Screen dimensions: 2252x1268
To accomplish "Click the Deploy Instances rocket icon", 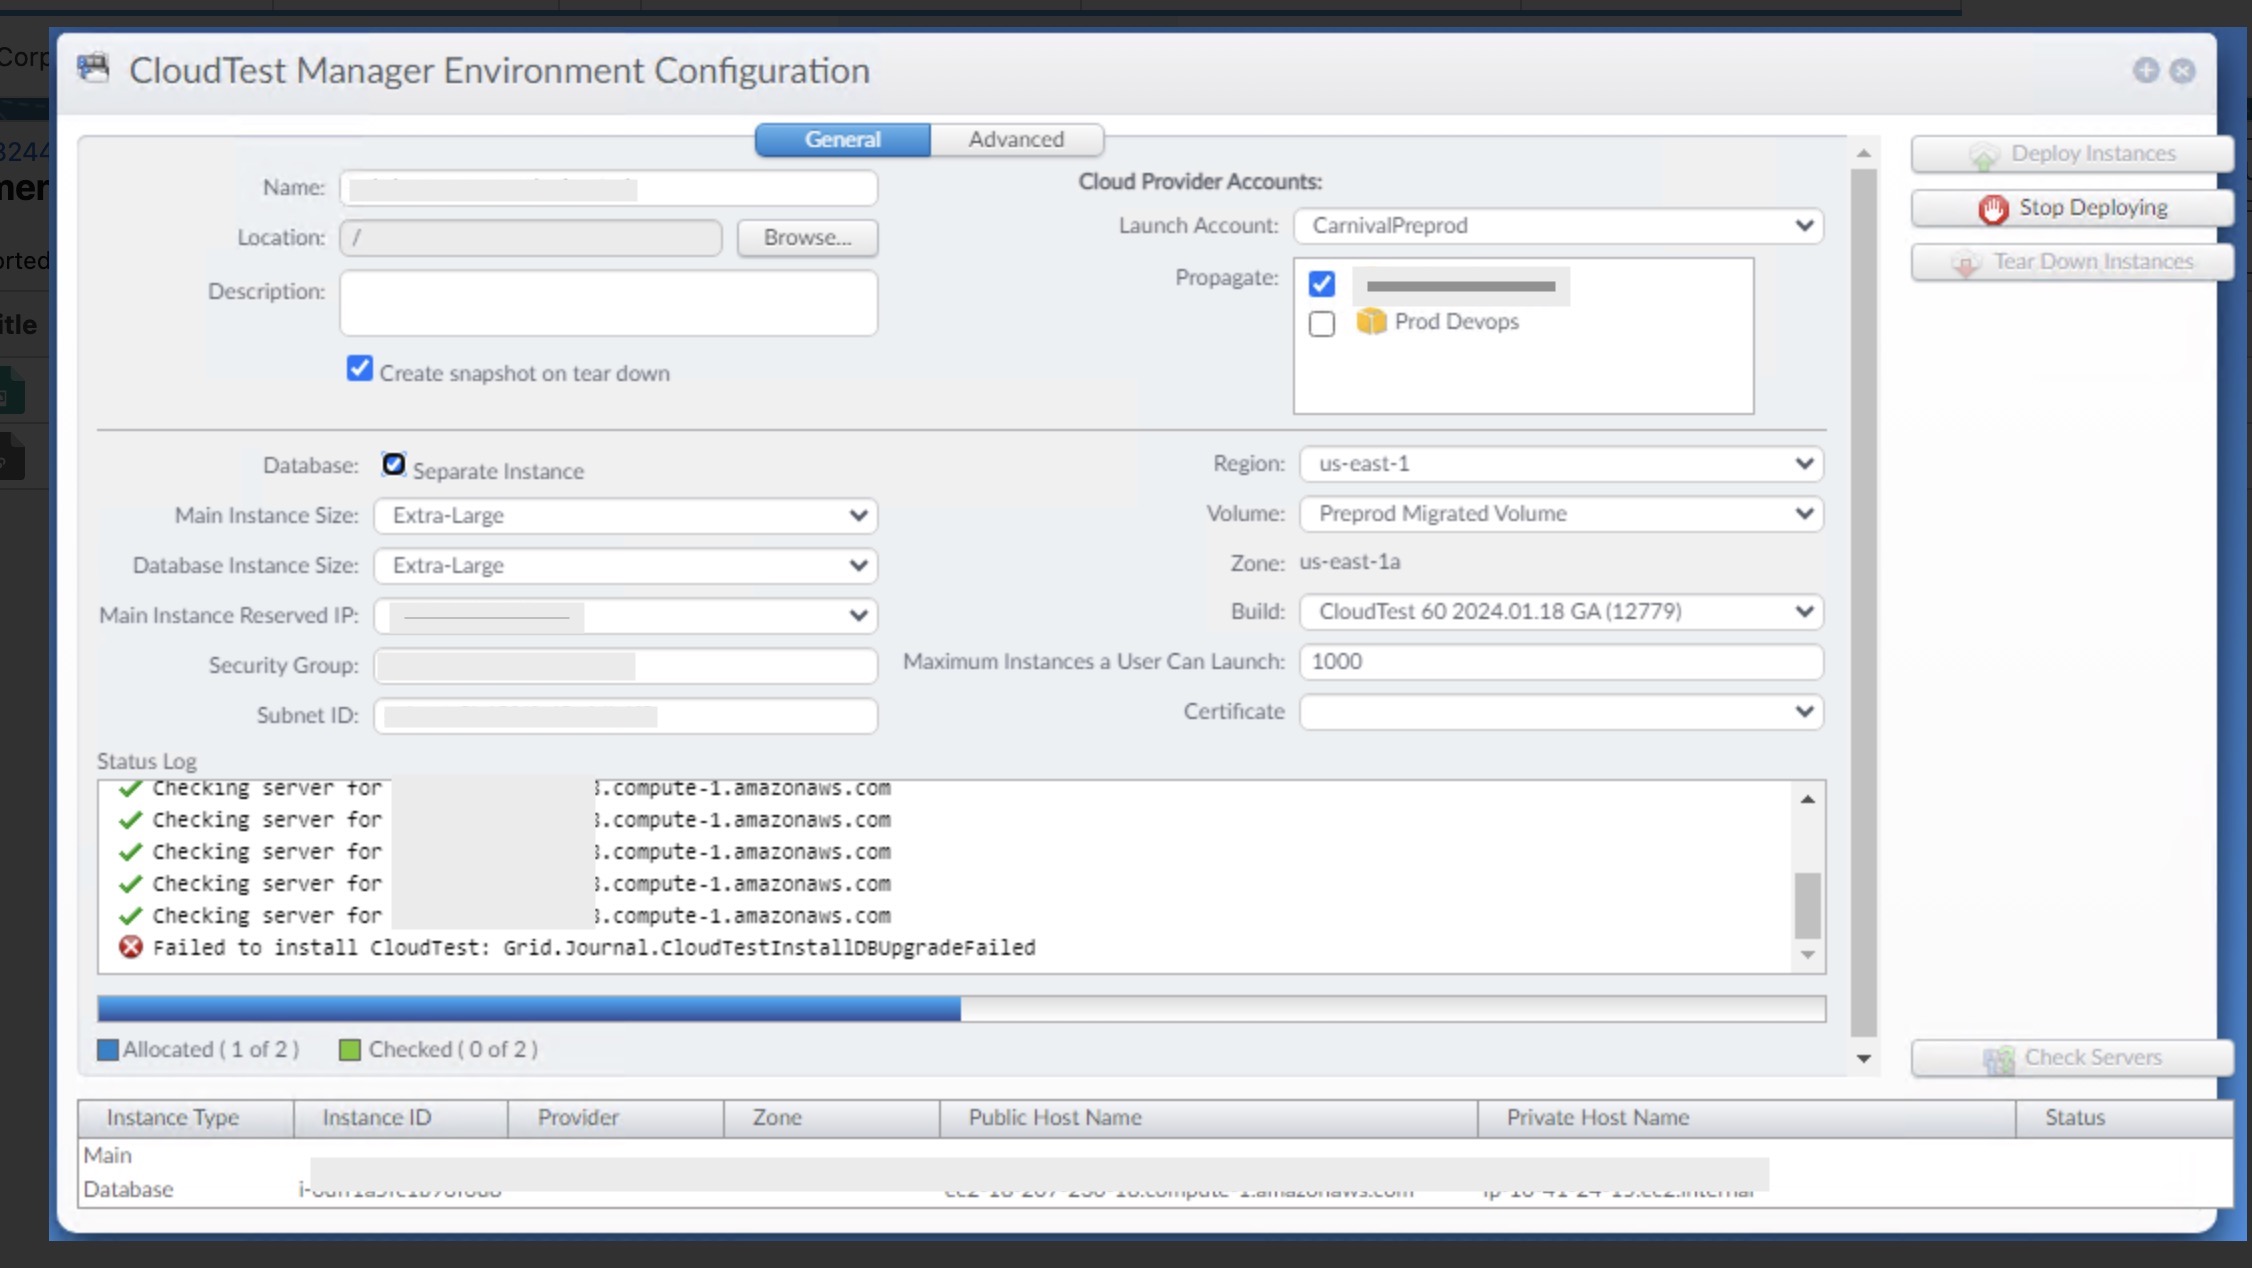I will [x=1985, y=153].
